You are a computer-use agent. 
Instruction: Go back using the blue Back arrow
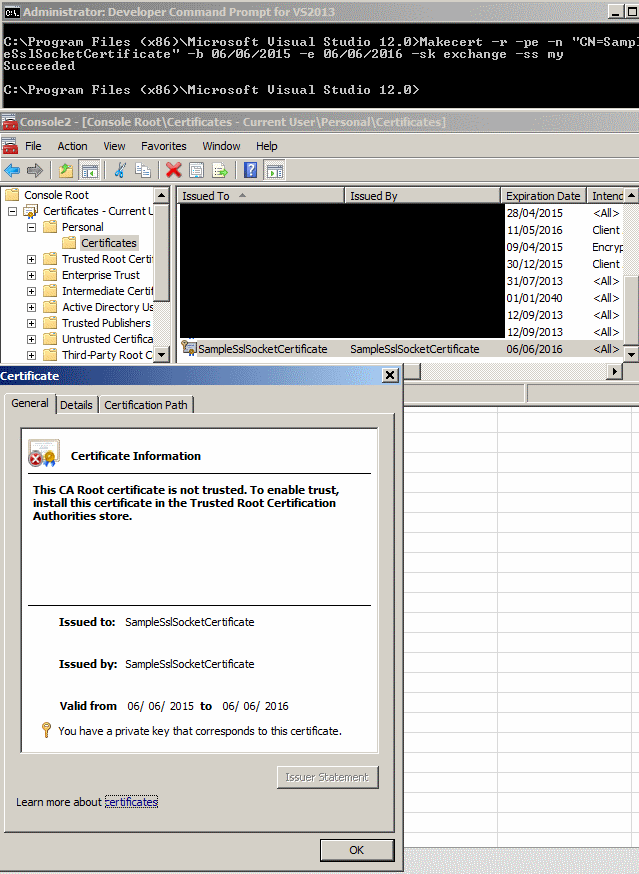(12, 171)
